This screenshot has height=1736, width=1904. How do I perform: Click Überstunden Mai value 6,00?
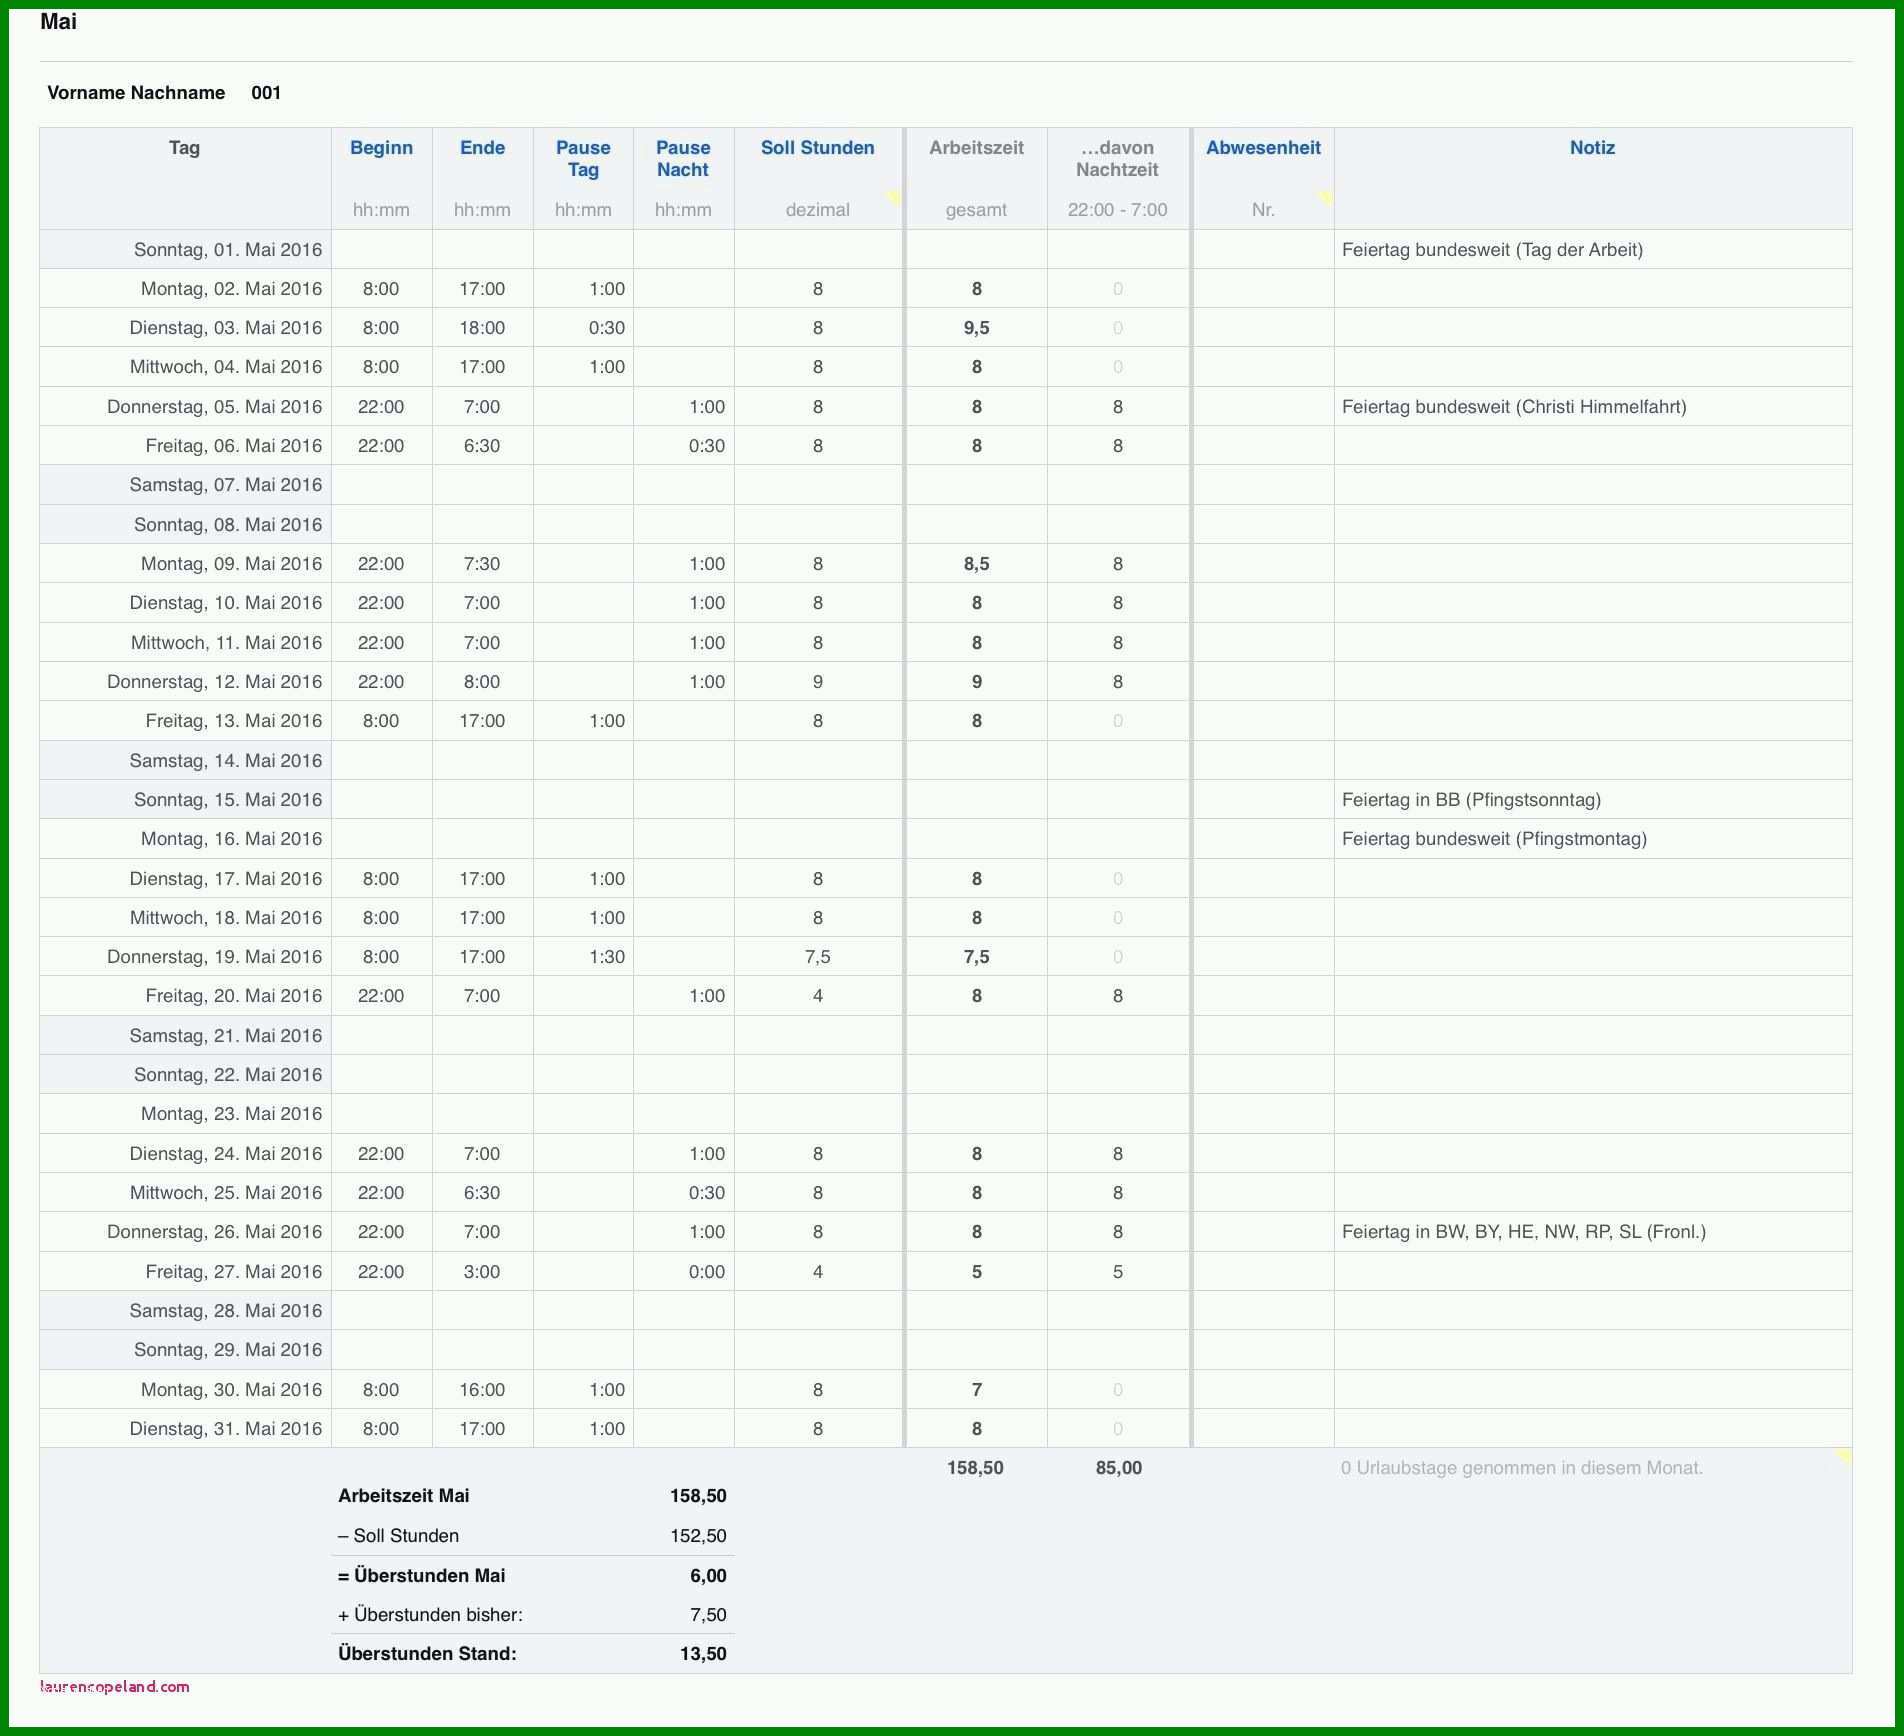pyautogui.click(x=708, y=1576)
